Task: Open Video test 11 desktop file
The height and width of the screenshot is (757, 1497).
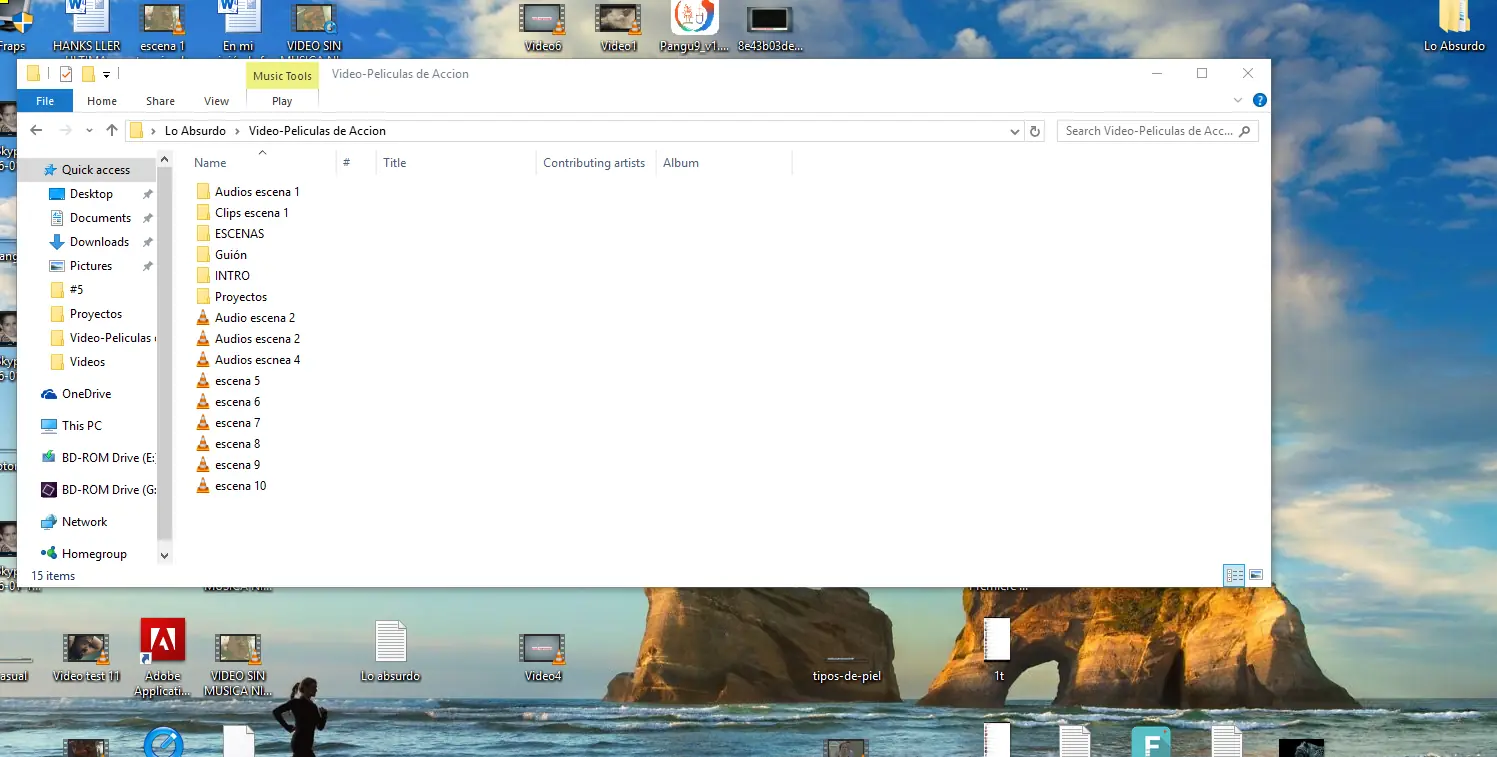Action: pos(86,655)
